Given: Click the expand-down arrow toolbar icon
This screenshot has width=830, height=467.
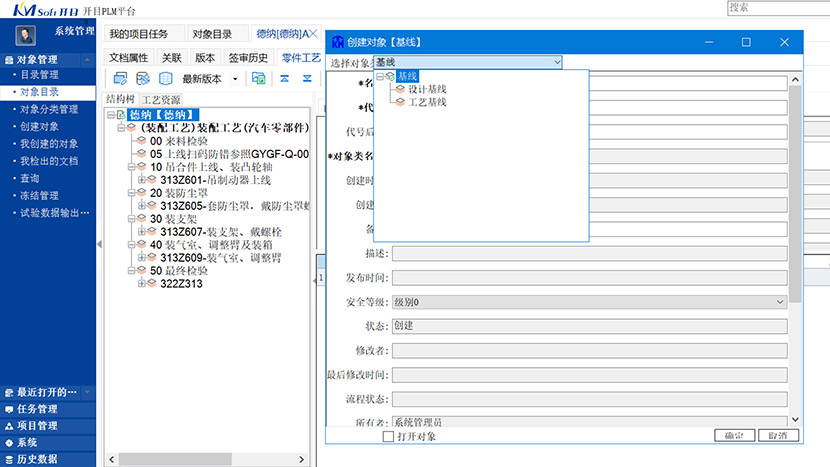Looking at the screenshot, I should [x=306, y=78].
